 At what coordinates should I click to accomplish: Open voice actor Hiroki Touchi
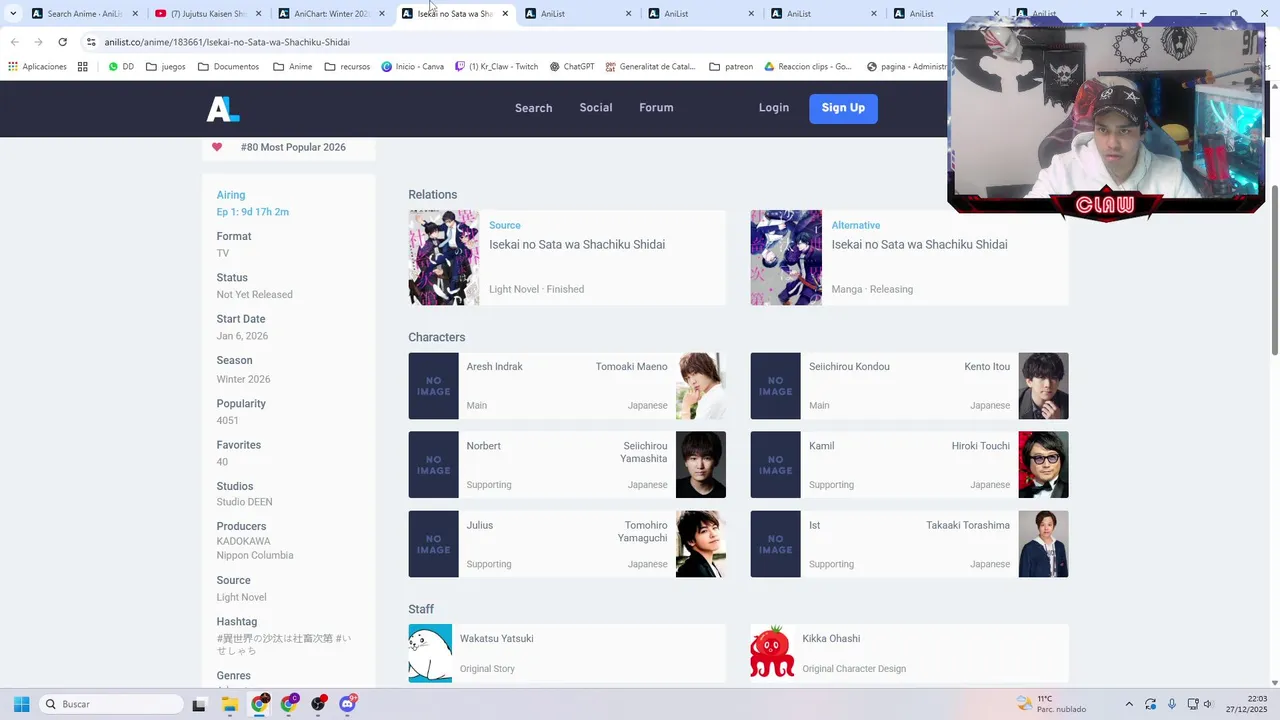click(980, 446)
